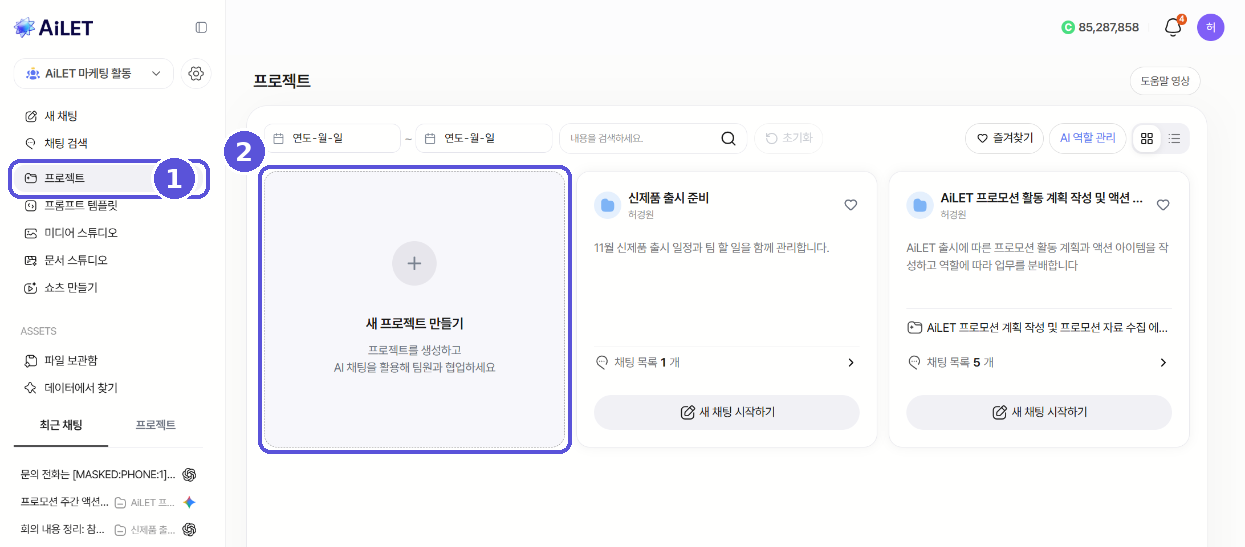Switch to the sidebar 프로젝트 tab

click(x=156, y=425)
